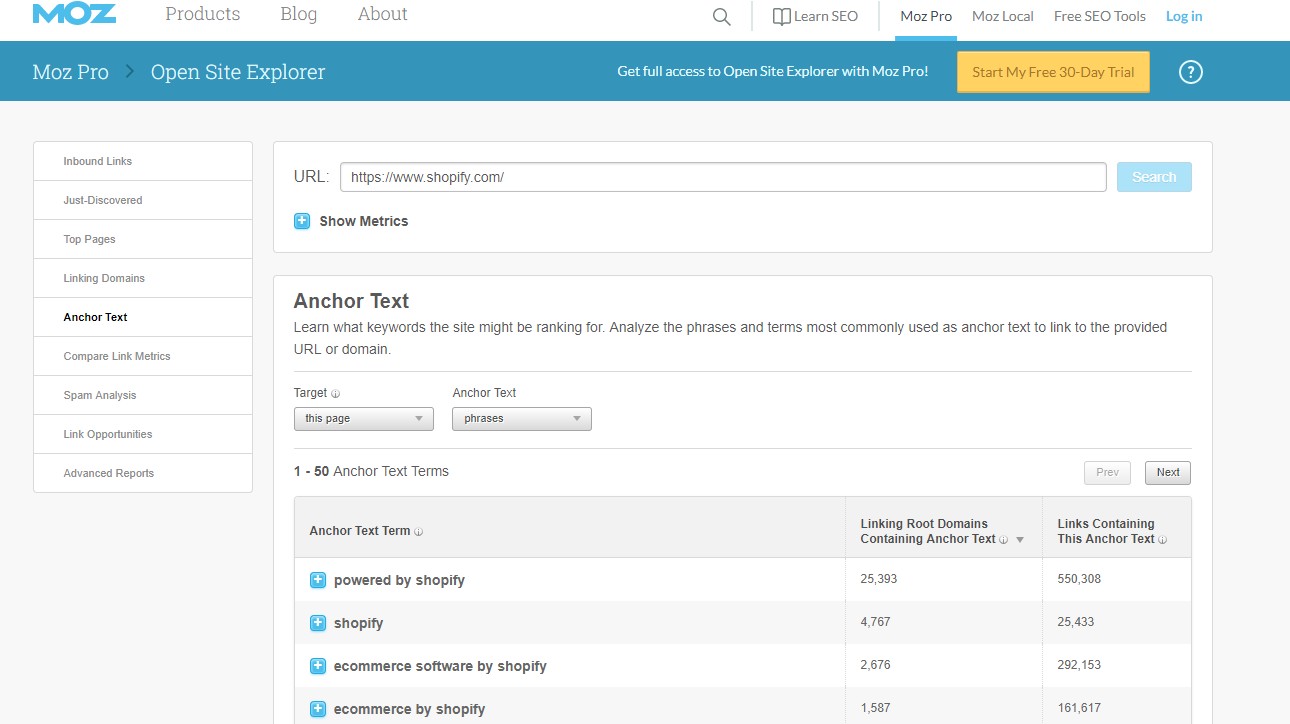
Task: Expand 'ecommerce by shopify' row
Action: tap(318, 709)
